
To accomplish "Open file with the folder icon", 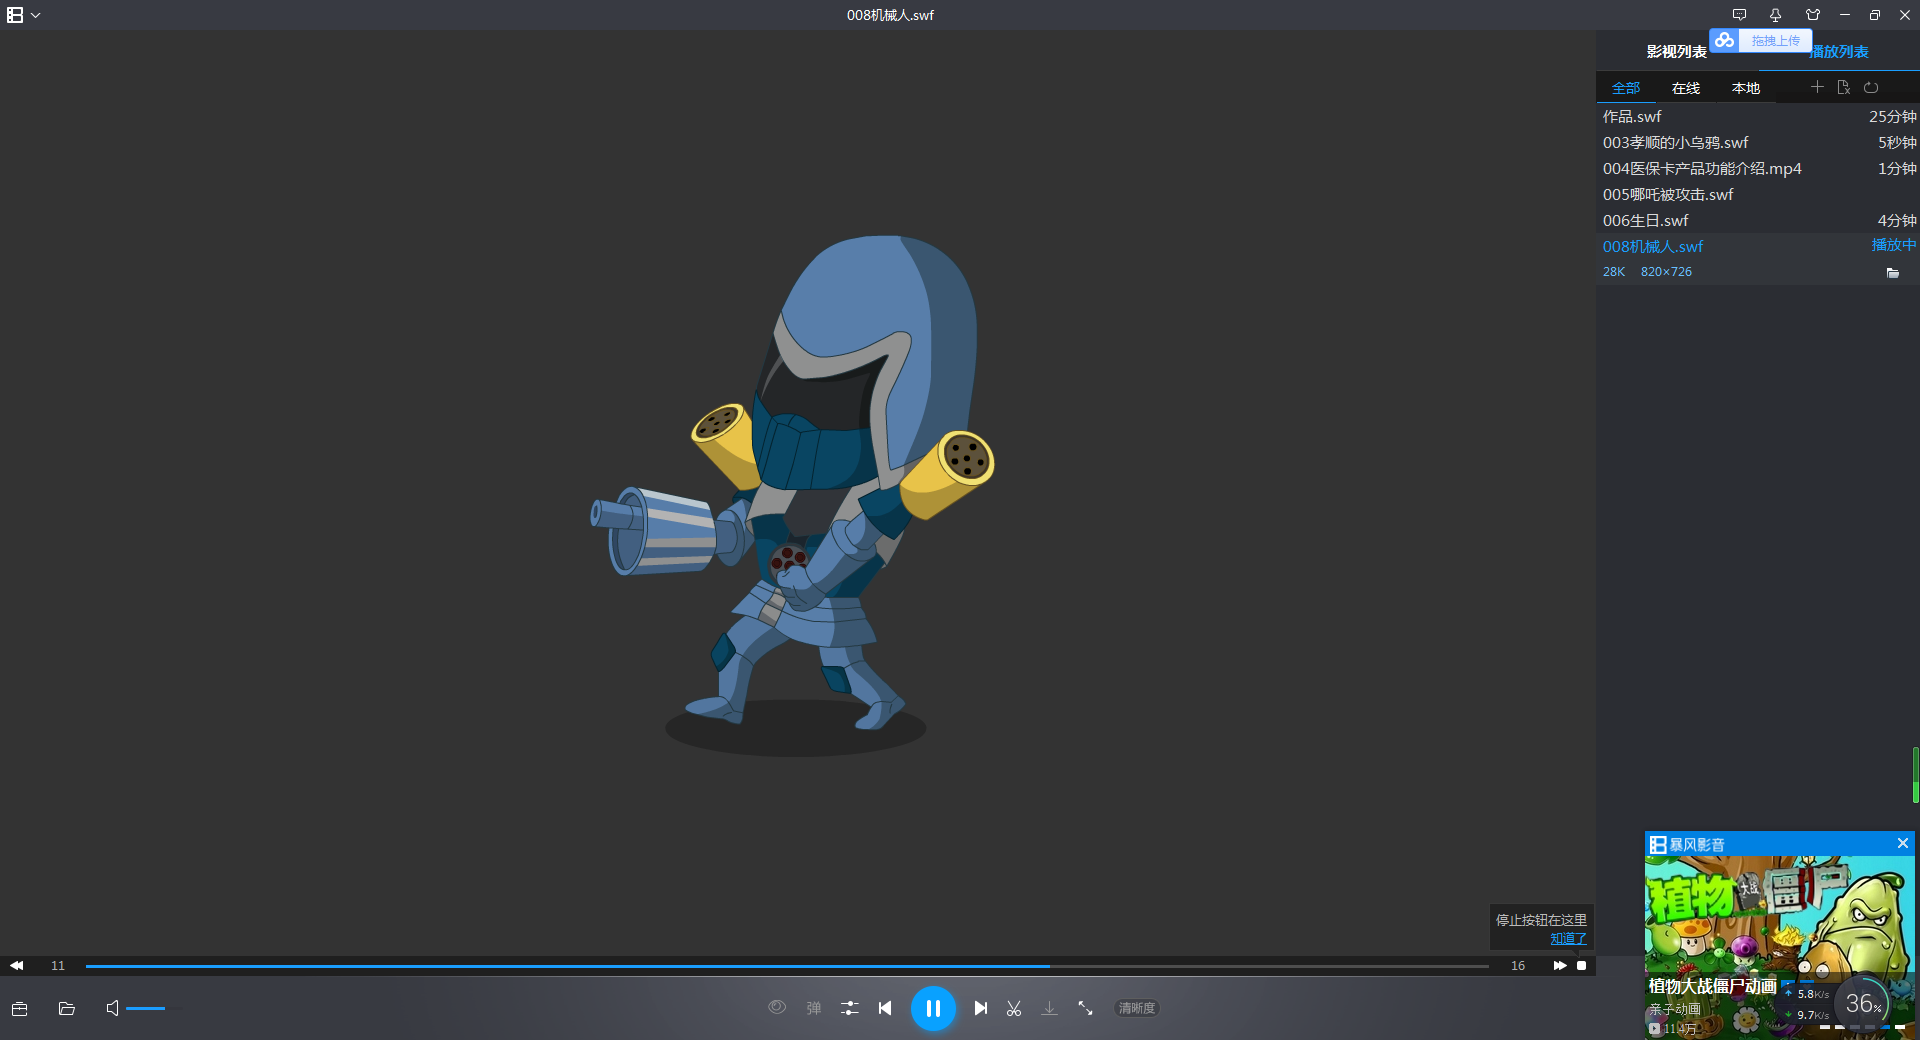I will pos(67,1008).
